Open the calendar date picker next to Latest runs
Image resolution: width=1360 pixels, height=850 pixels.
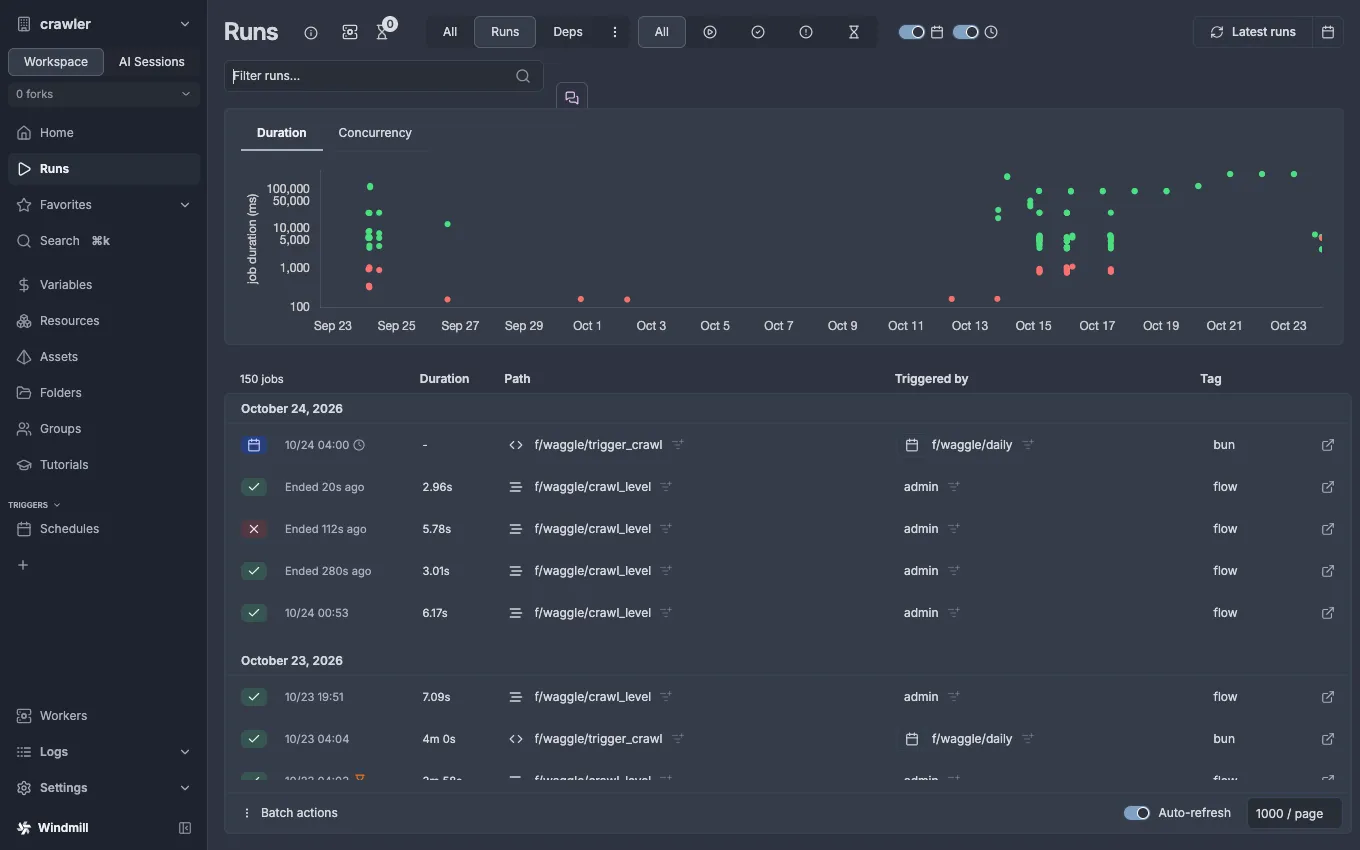pyautogui.click(x=1328, y=32)
